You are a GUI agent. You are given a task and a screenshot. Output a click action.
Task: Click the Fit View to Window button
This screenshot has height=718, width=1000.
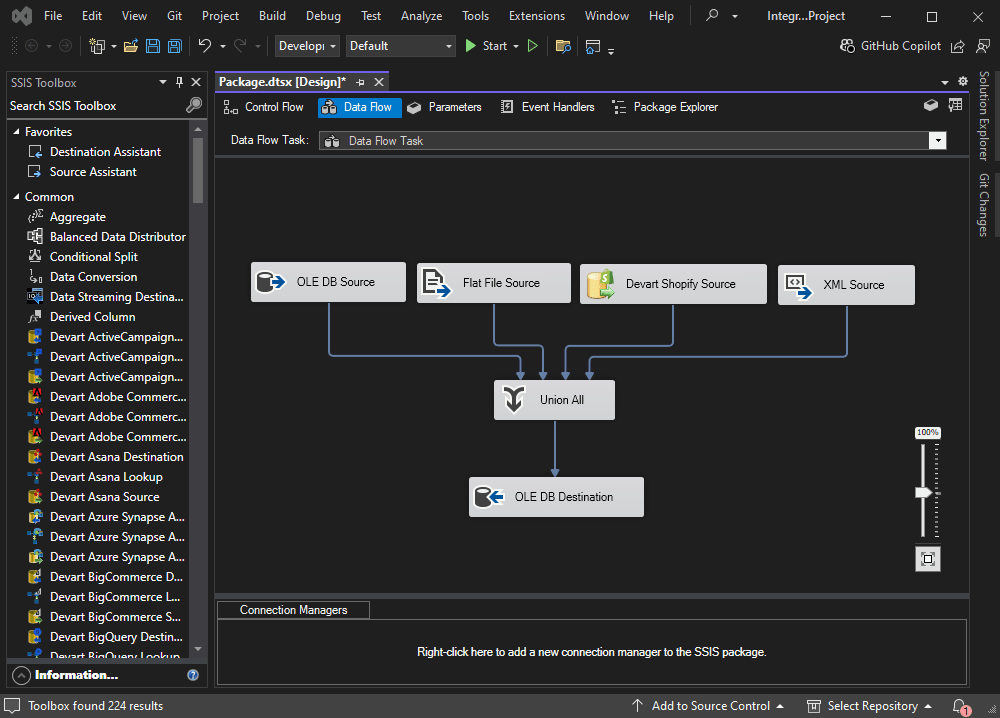928,559
